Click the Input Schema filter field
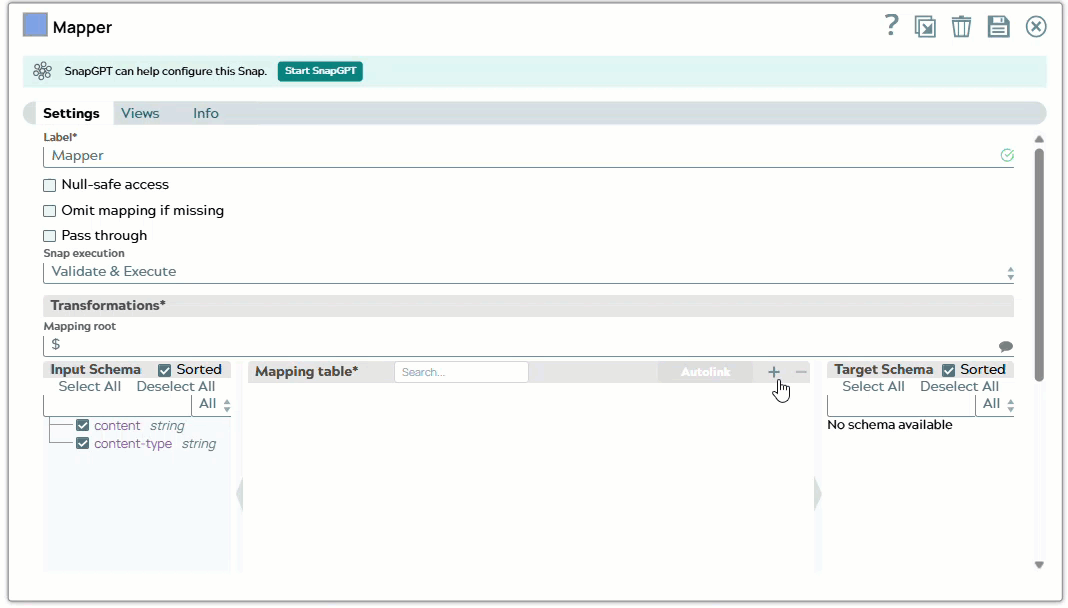Screen dimensions: 1068x608 (x=118, y=405)
